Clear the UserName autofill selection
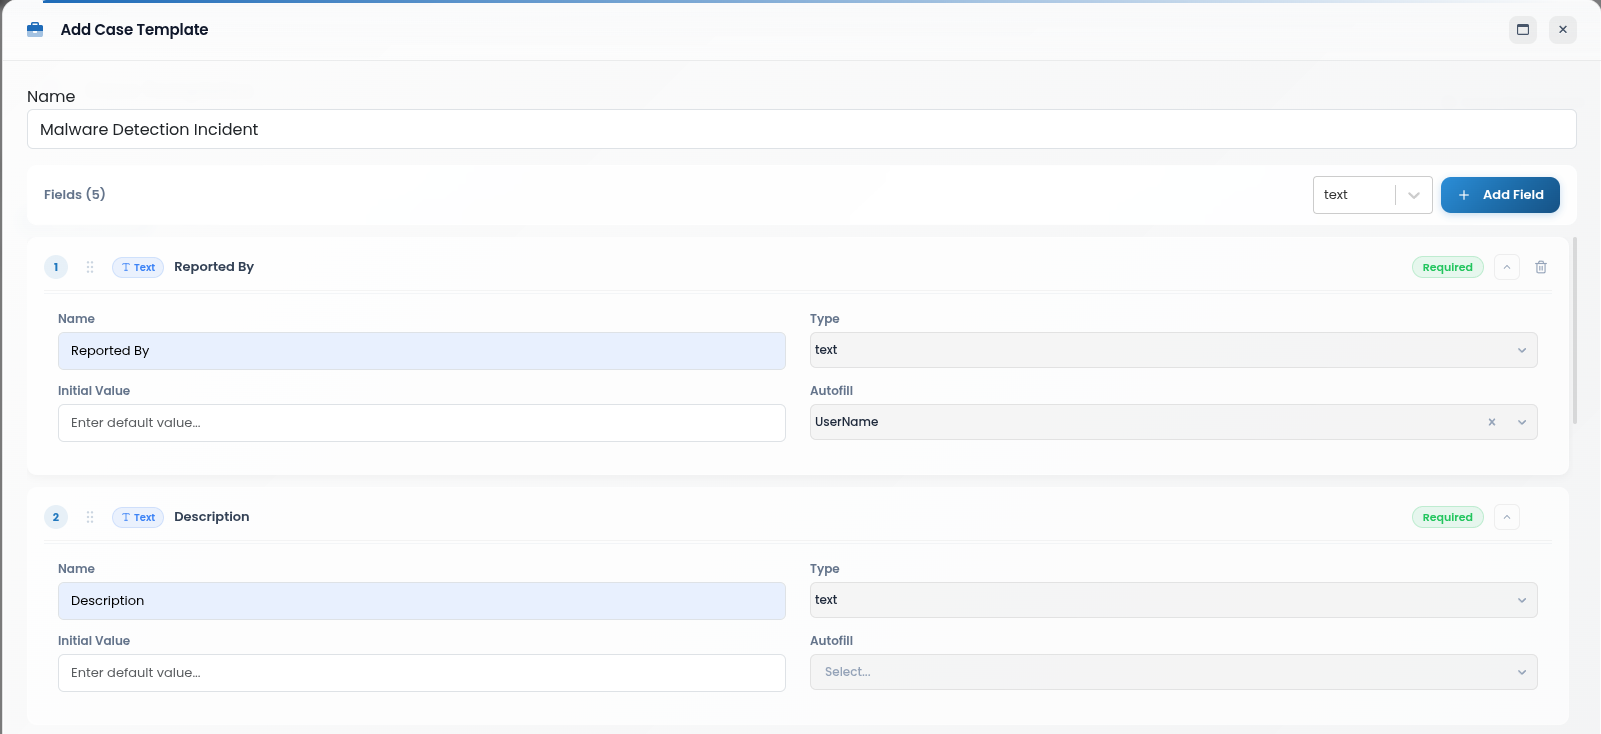This screenshot has height=734, width=1601. coord(1492,422)
